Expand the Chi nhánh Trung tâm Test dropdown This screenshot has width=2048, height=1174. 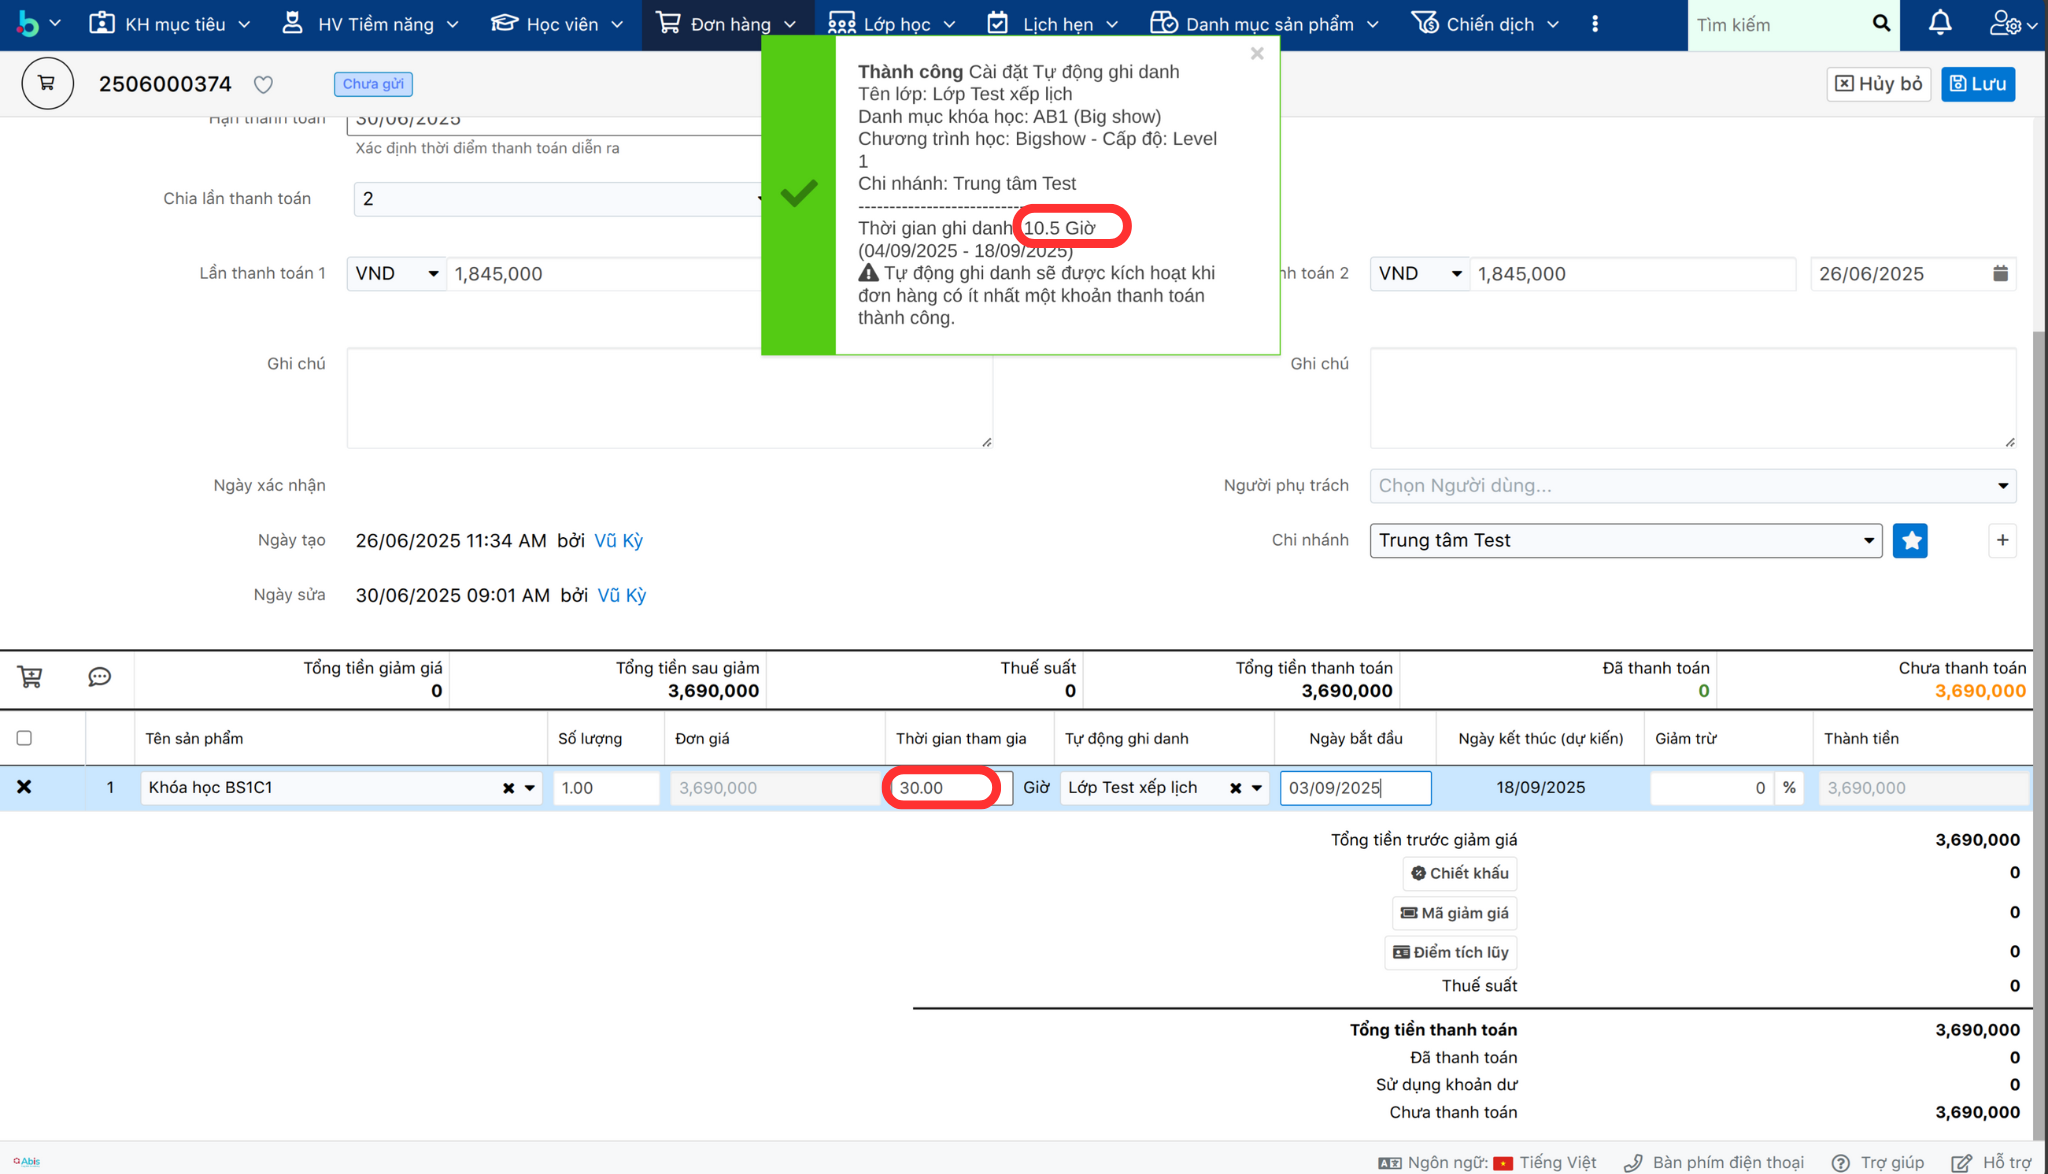pyautogui.click(x=1625, y=541)
